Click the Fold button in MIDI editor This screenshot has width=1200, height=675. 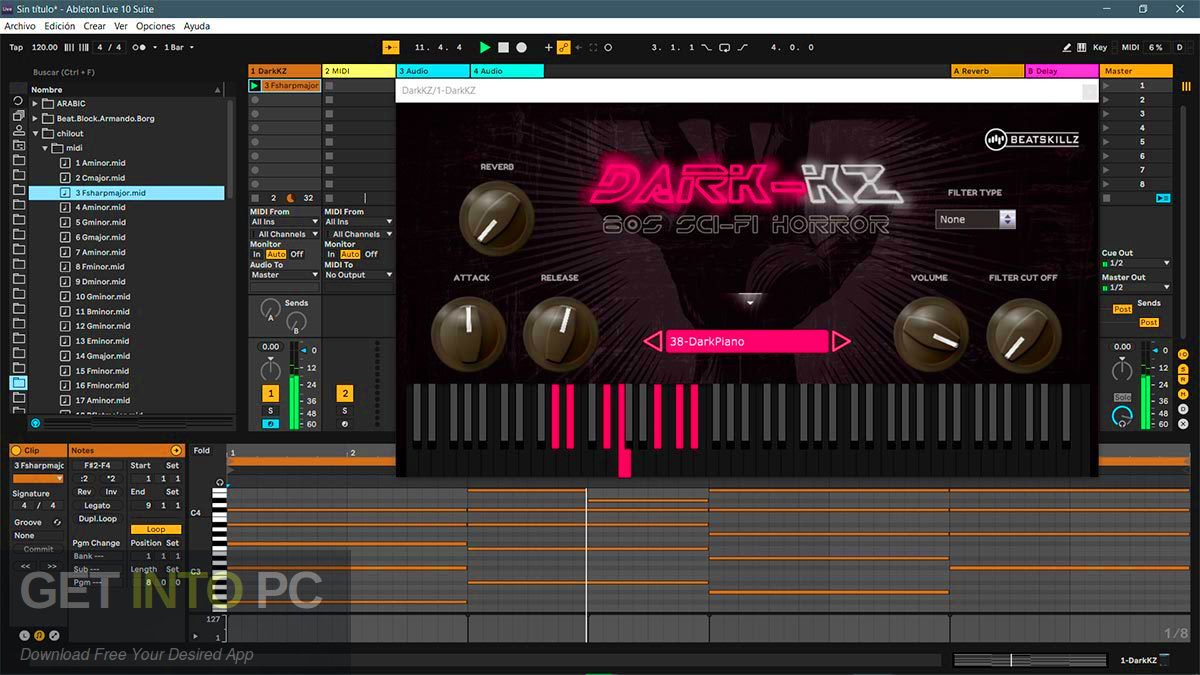(x=202, y=451)
